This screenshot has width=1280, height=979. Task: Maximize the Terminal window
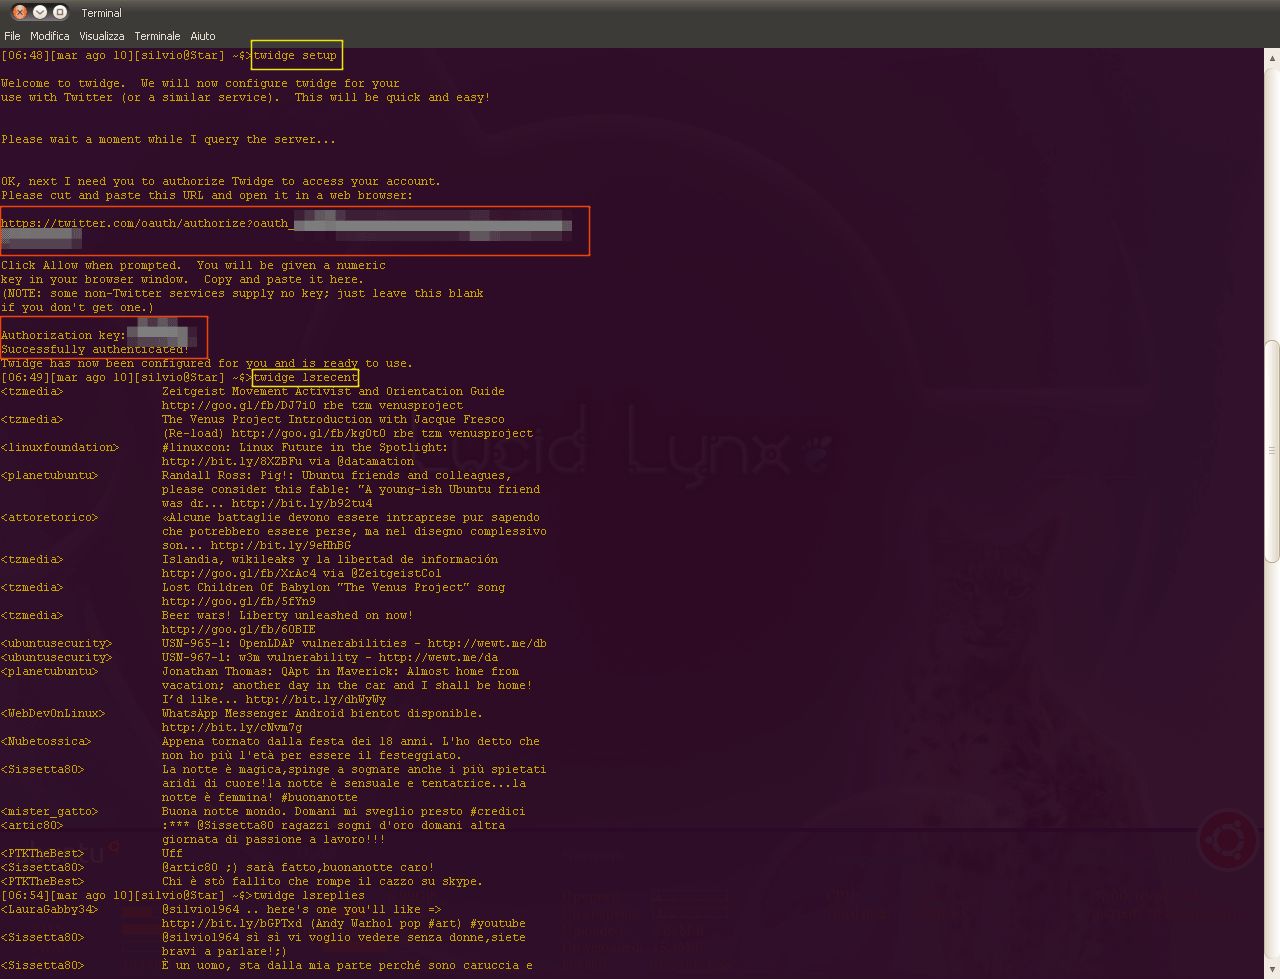click(60, 12)
